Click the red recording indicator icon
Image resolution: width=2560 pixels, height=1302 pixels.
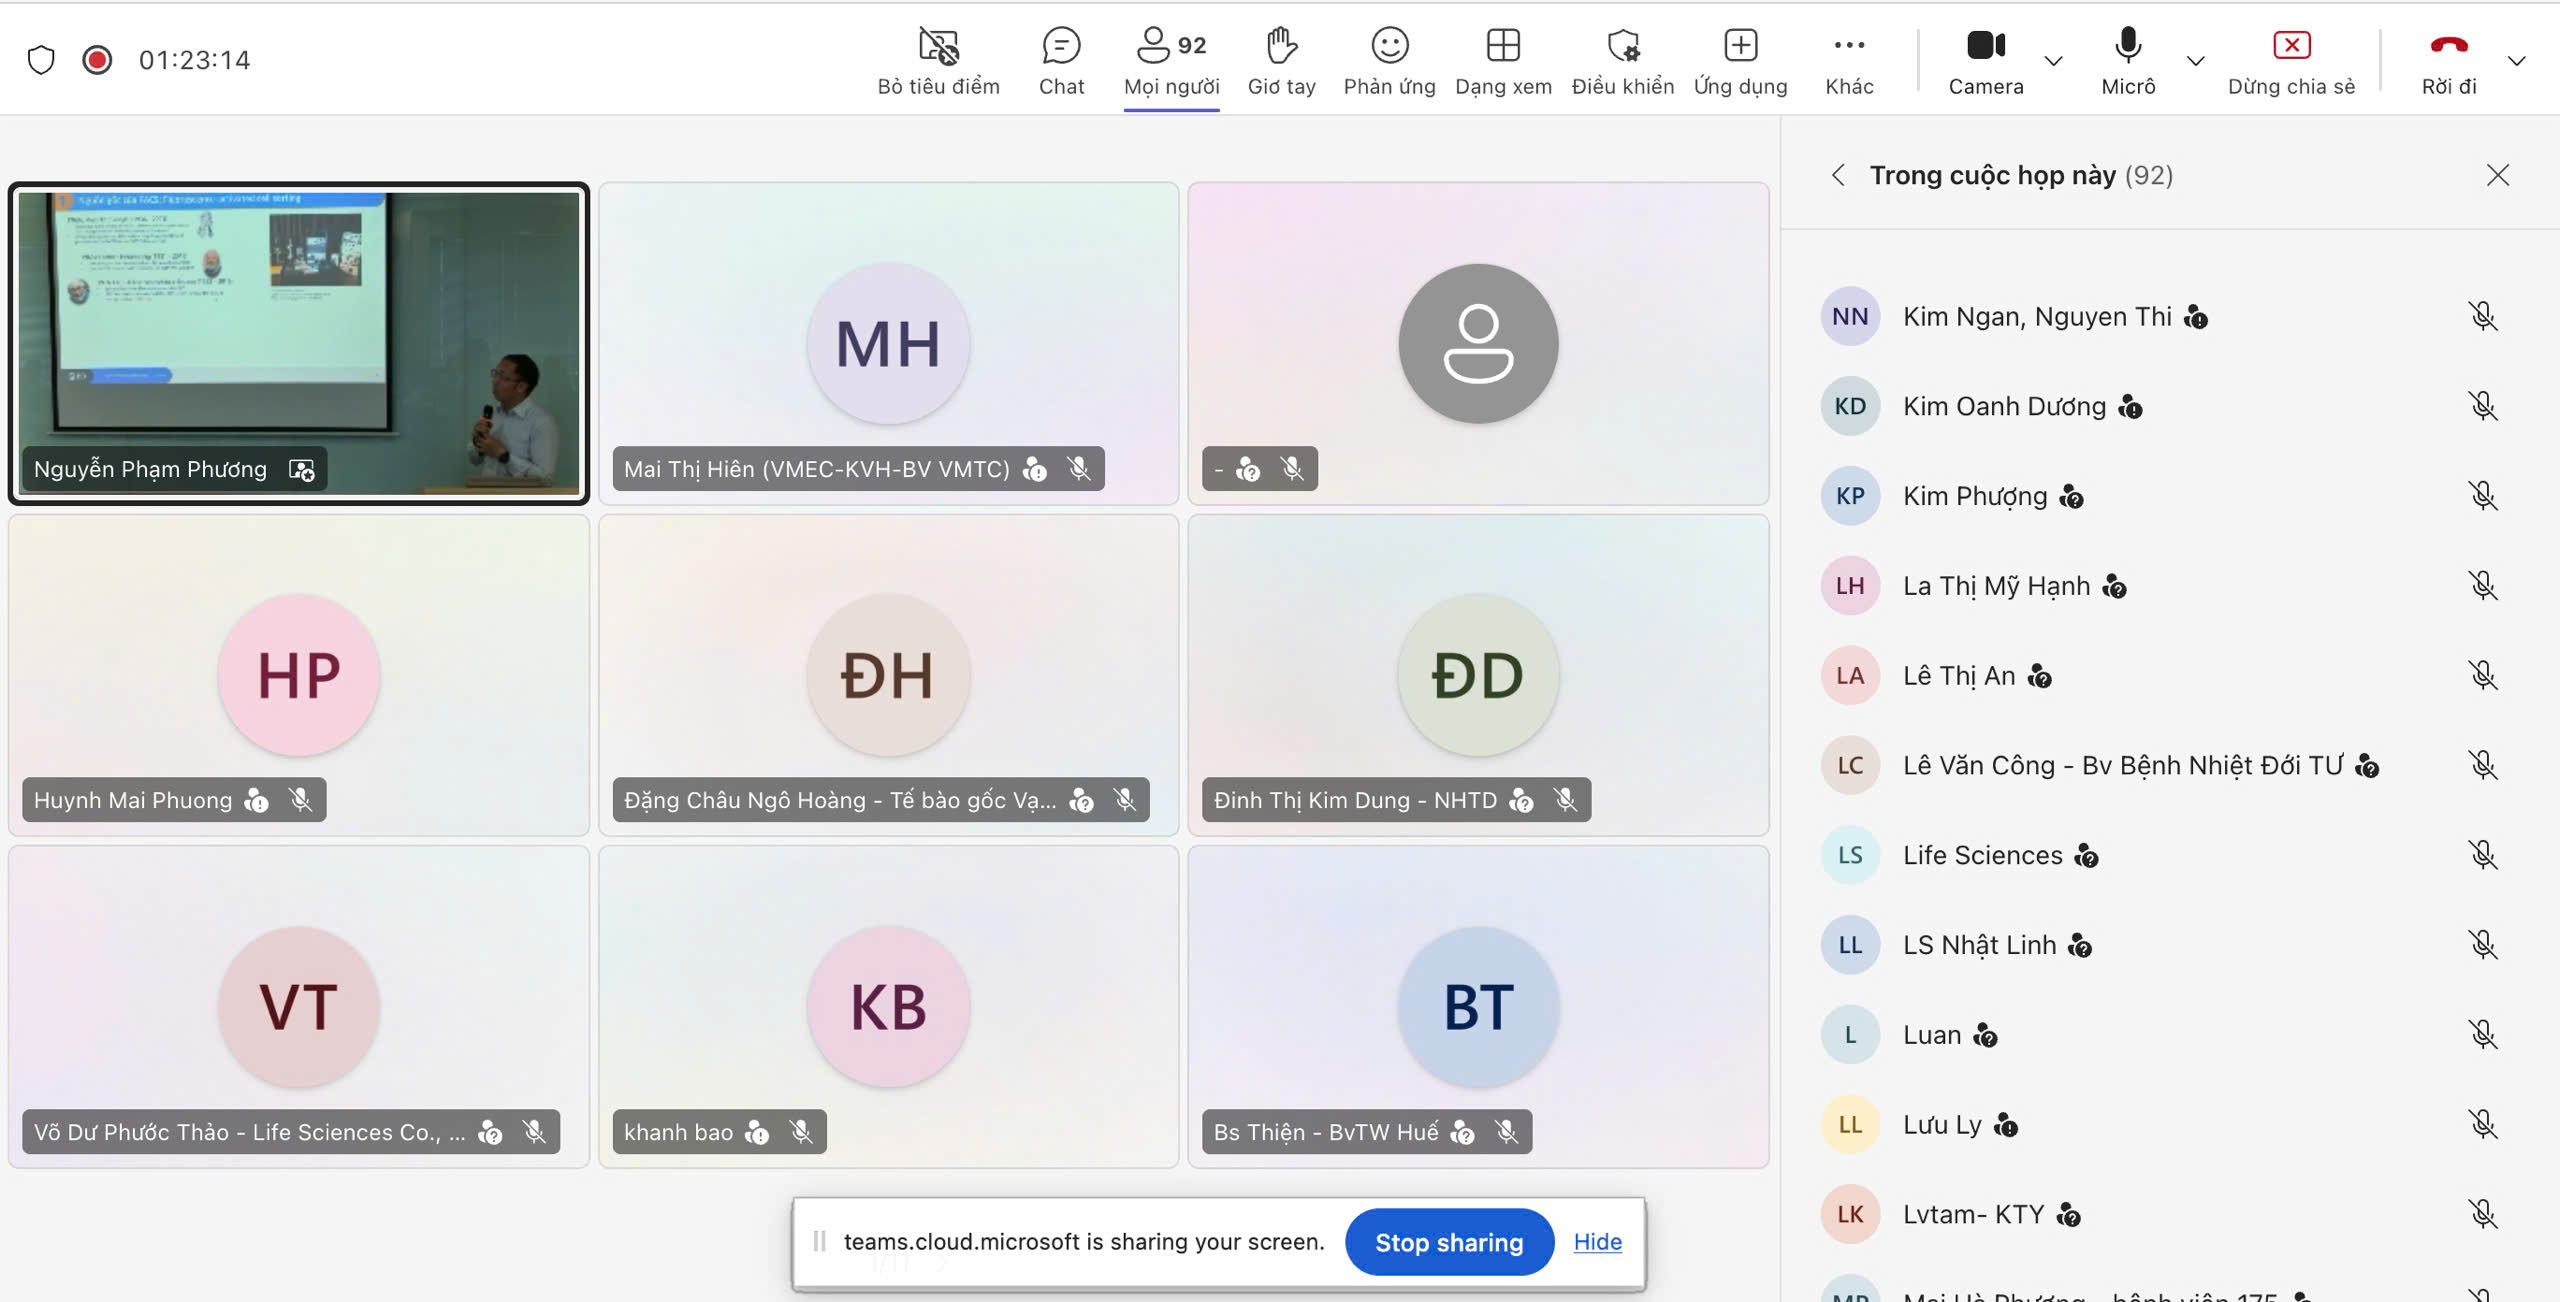(97, 60)
